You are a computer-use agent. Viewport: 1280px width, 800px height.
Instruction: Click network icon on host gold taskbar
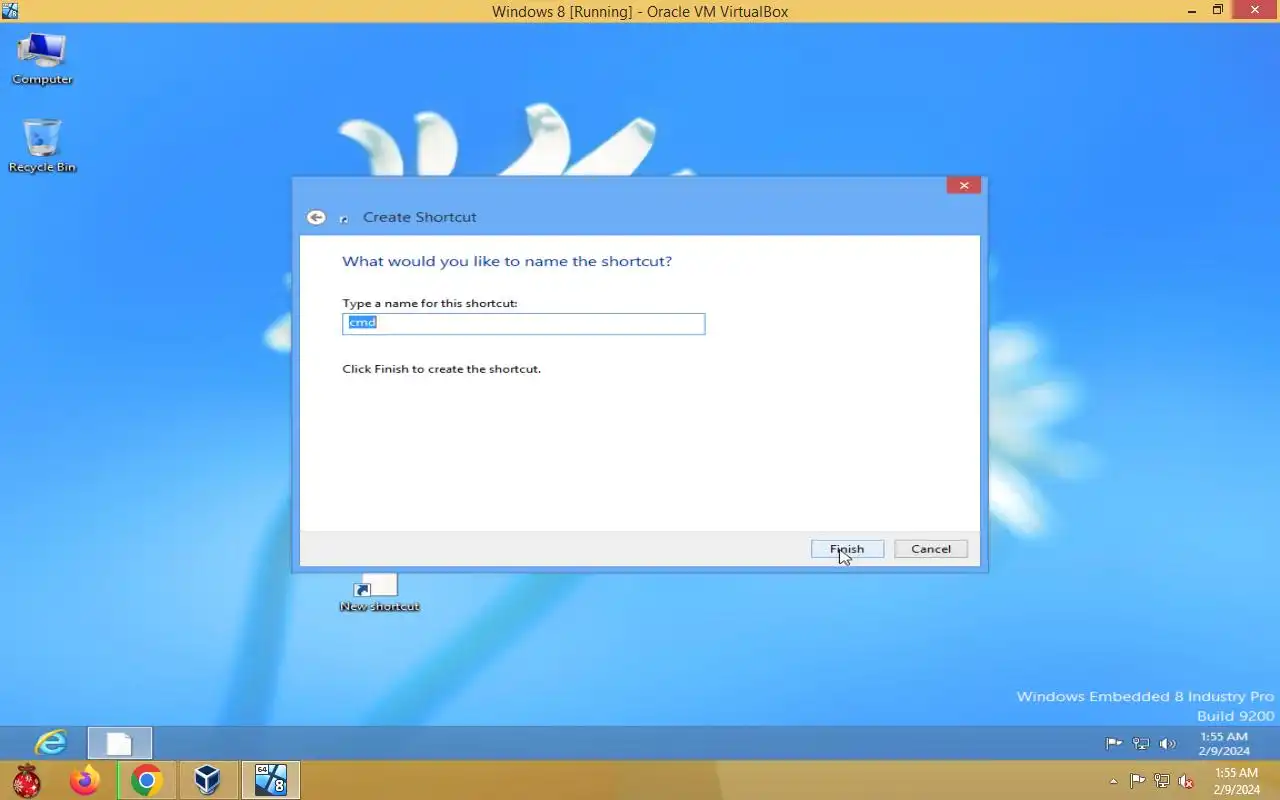tap(1161, 781)
